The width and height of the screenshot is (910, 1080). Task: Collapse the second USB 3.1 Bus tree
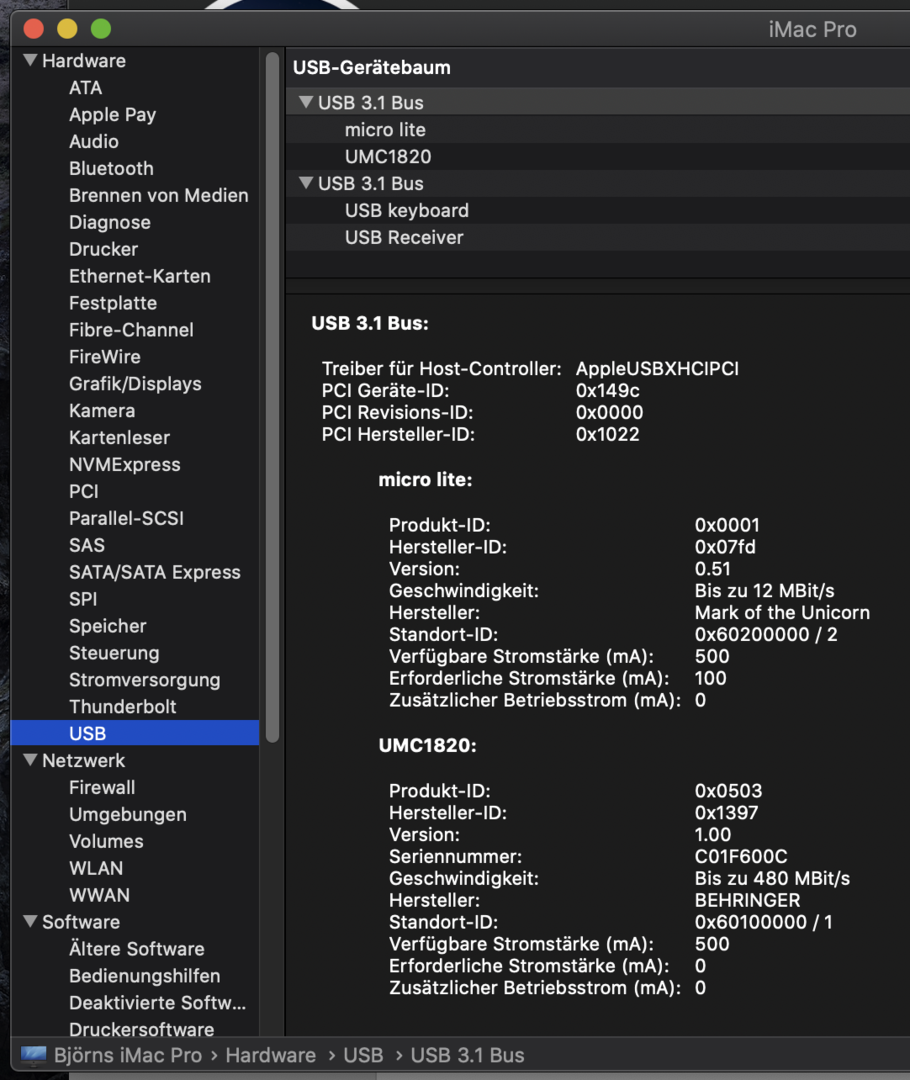click(306, 184)
